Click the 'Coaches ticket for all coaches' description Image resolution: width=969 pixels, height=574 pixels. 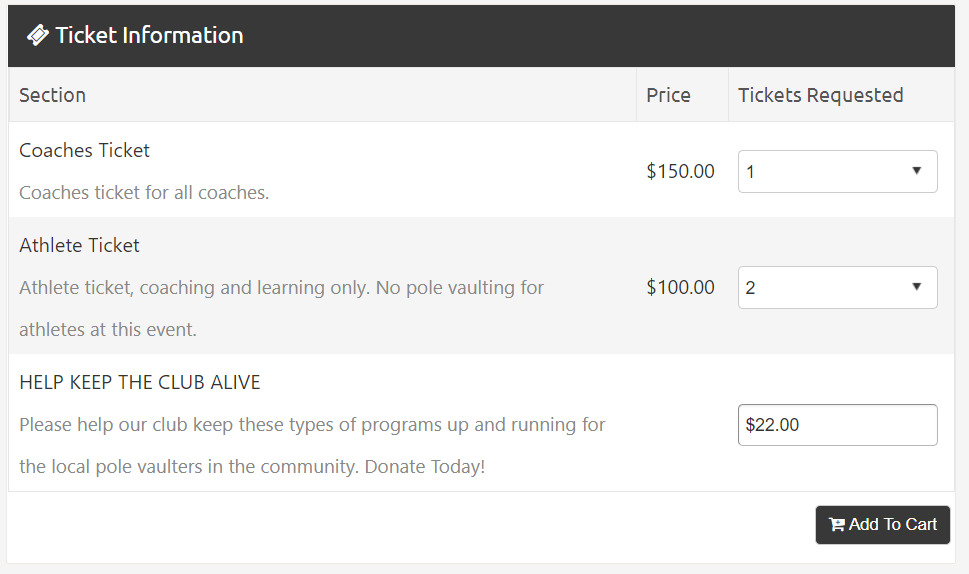pos(144,192)
